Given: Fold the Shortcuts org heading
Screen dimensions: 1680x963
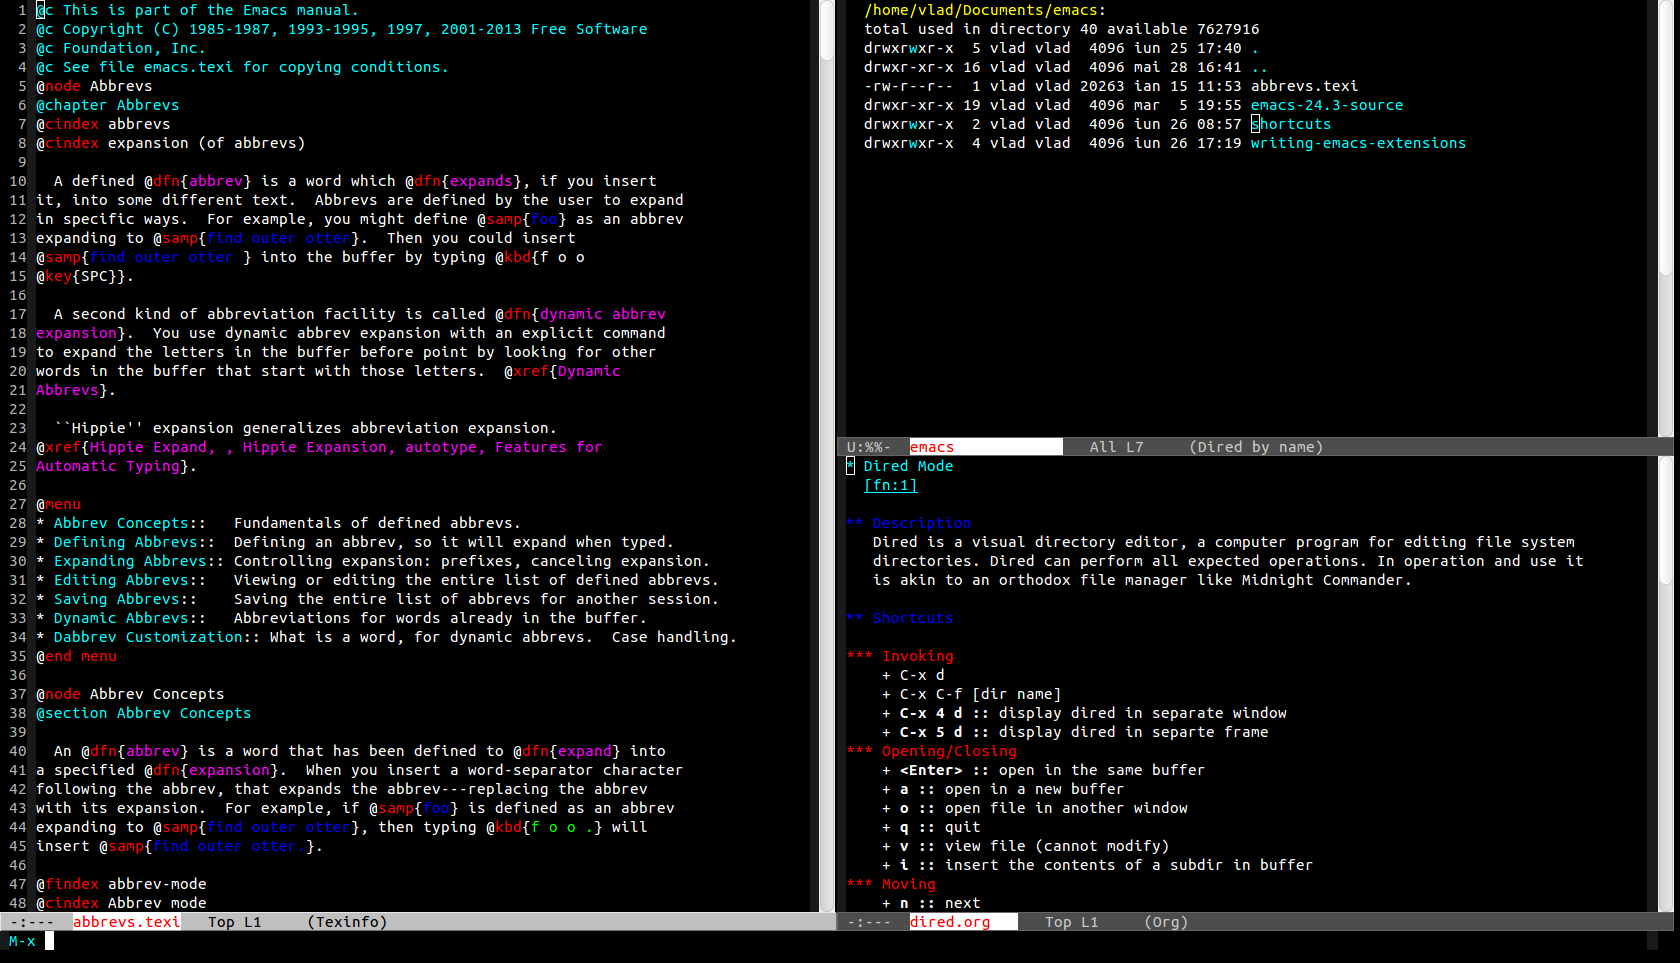Looking at the screenshot, I should [899, 618].
